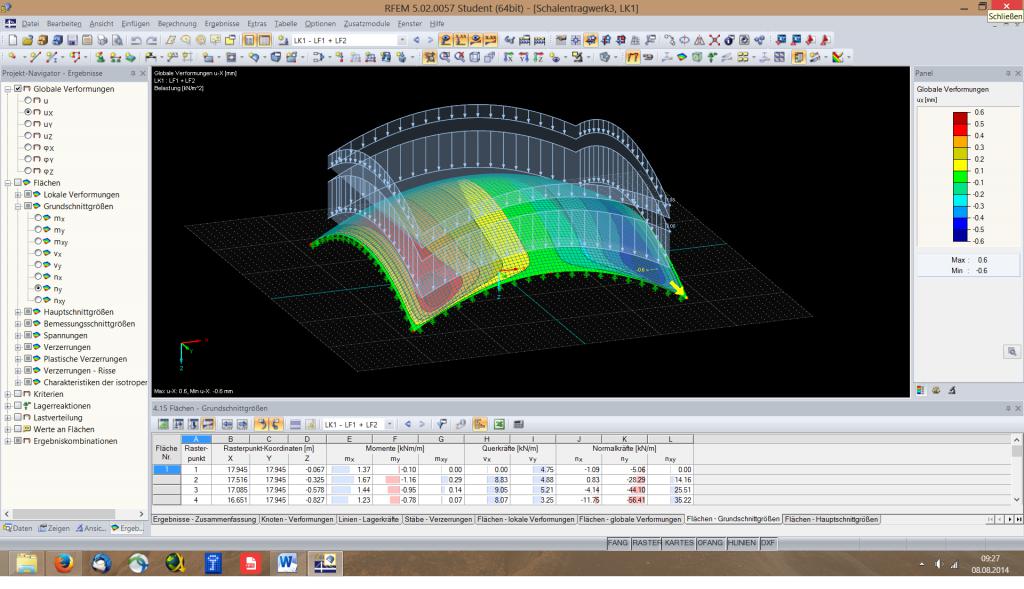Click the results table vertical scrollbar
The width and height of the screenshot is (1024, 589).
pyautogui.click(x=1016, y=470)
